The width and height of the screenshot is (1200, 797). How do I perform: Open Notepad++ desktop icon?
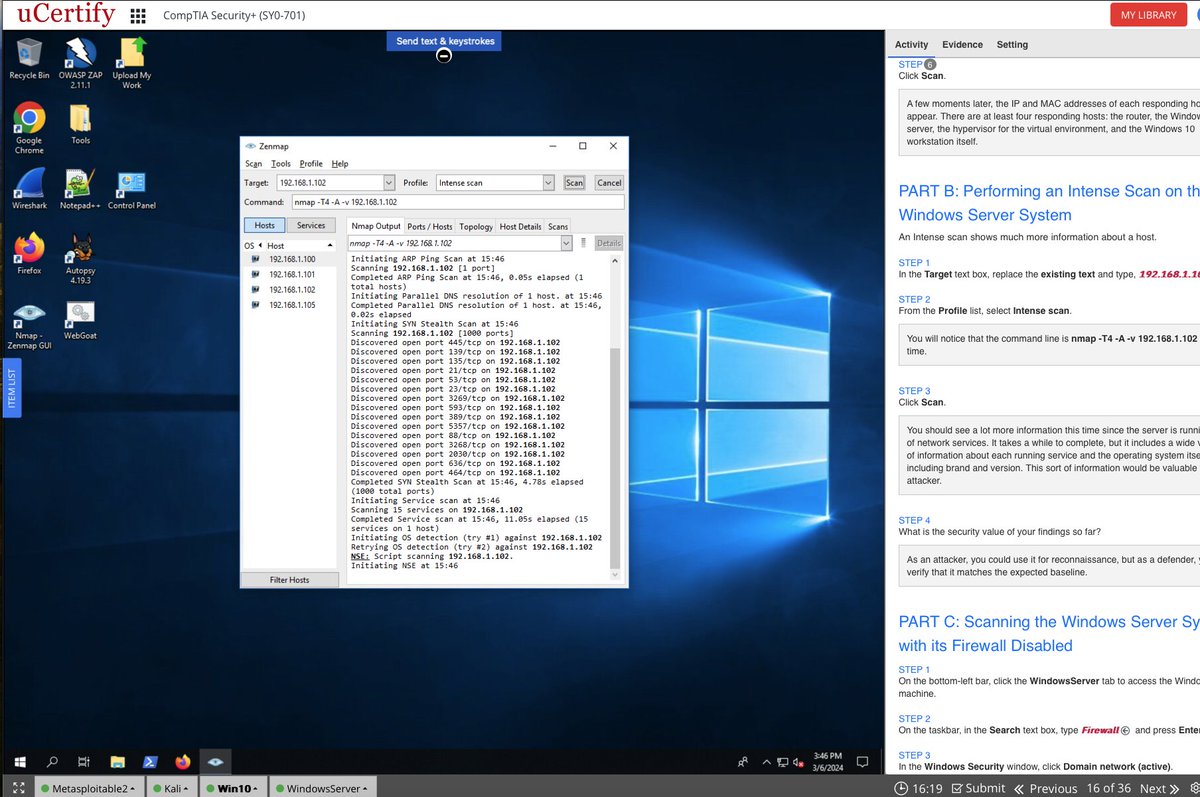[x=80, y=187]
